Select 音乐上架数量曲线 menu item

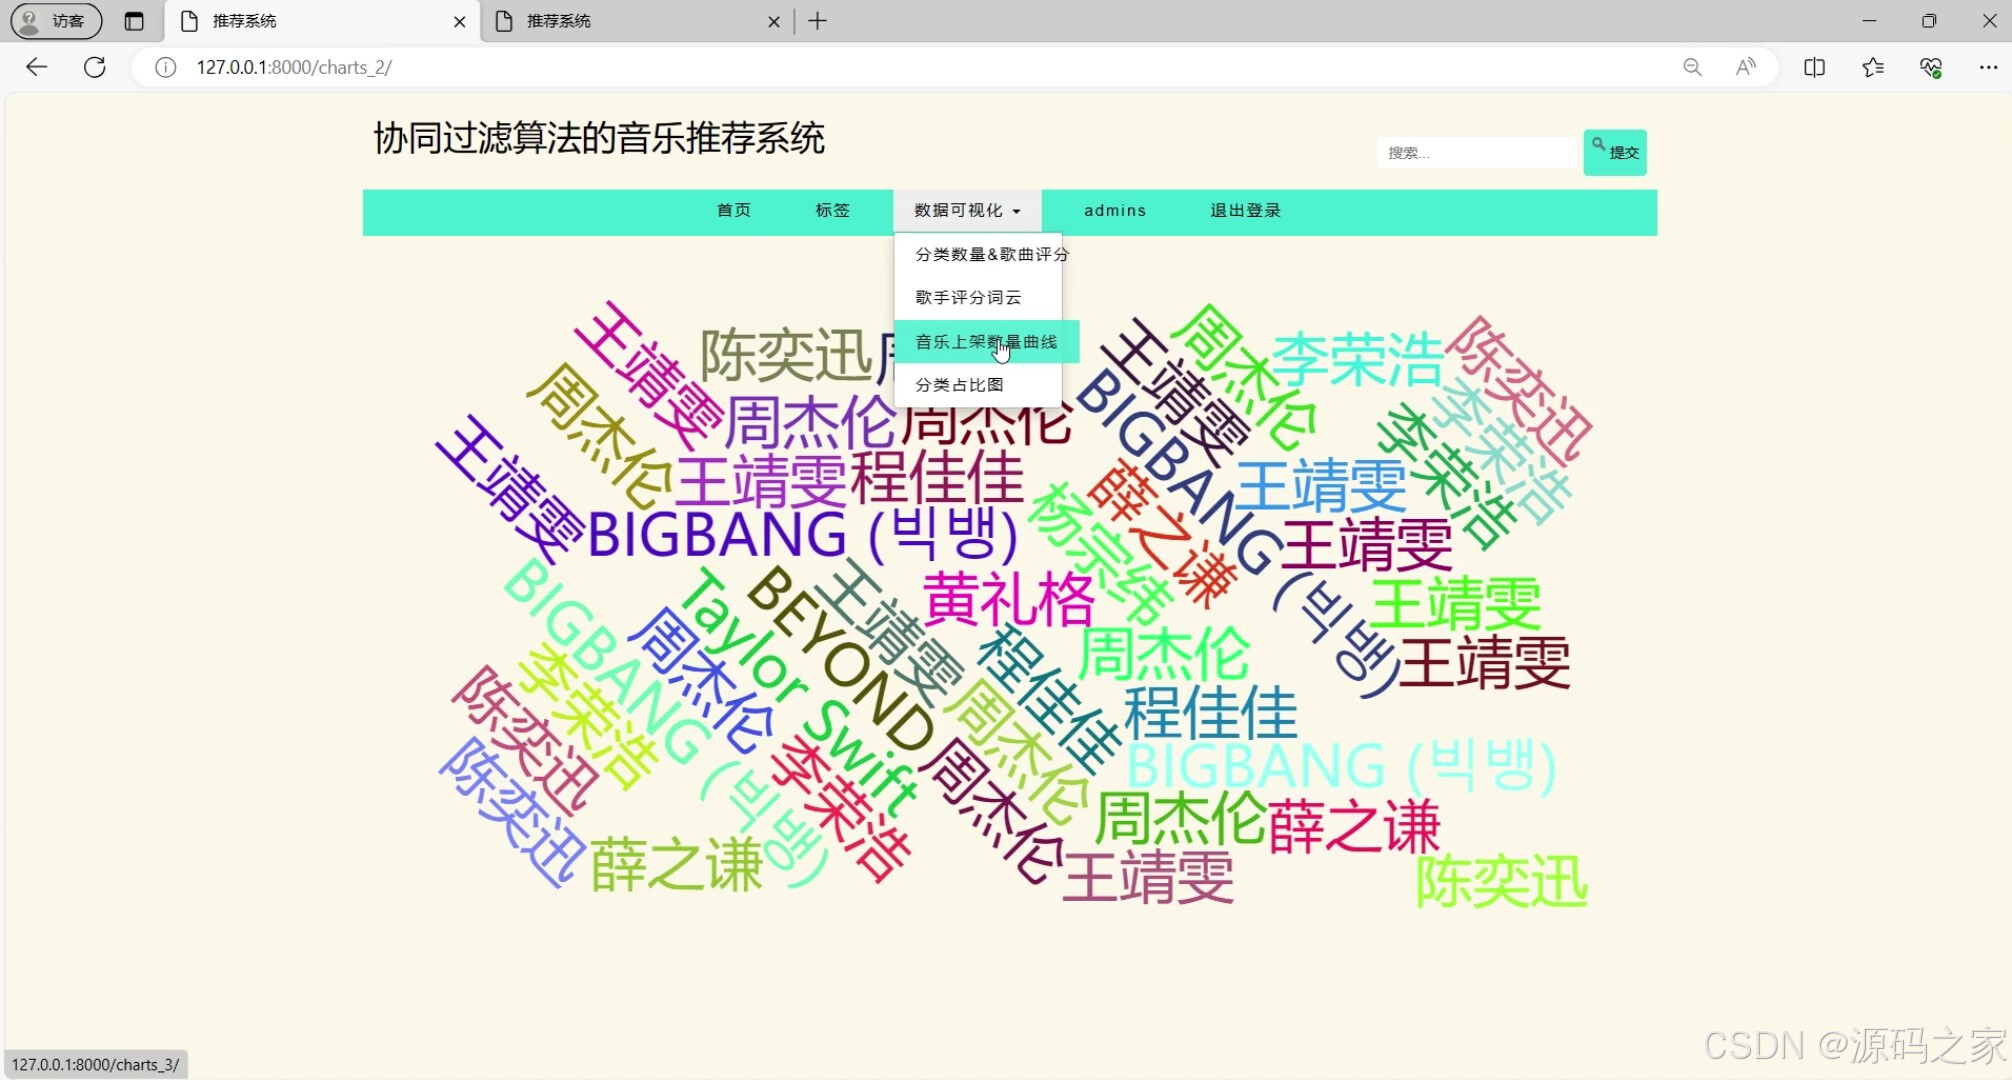(x=985, y=342)
